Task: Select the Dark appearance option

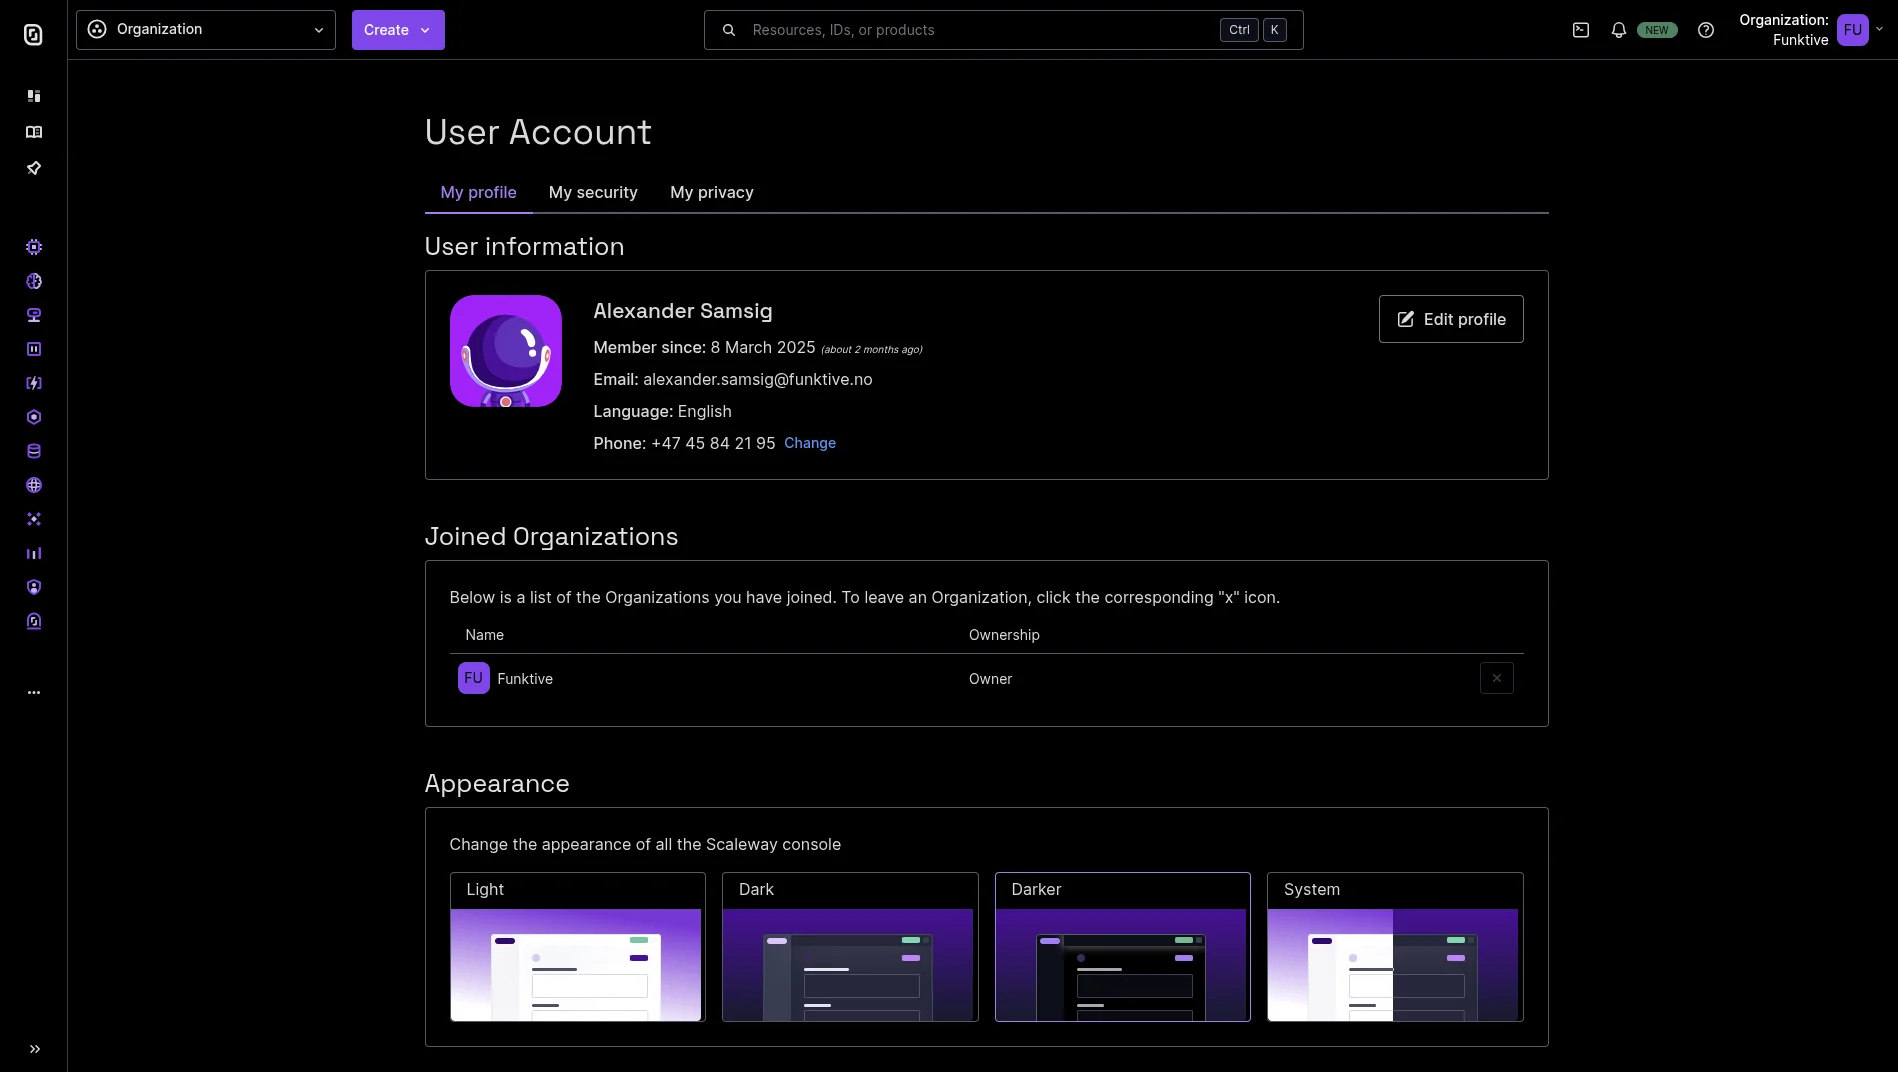Action: (x=850, y=947)
